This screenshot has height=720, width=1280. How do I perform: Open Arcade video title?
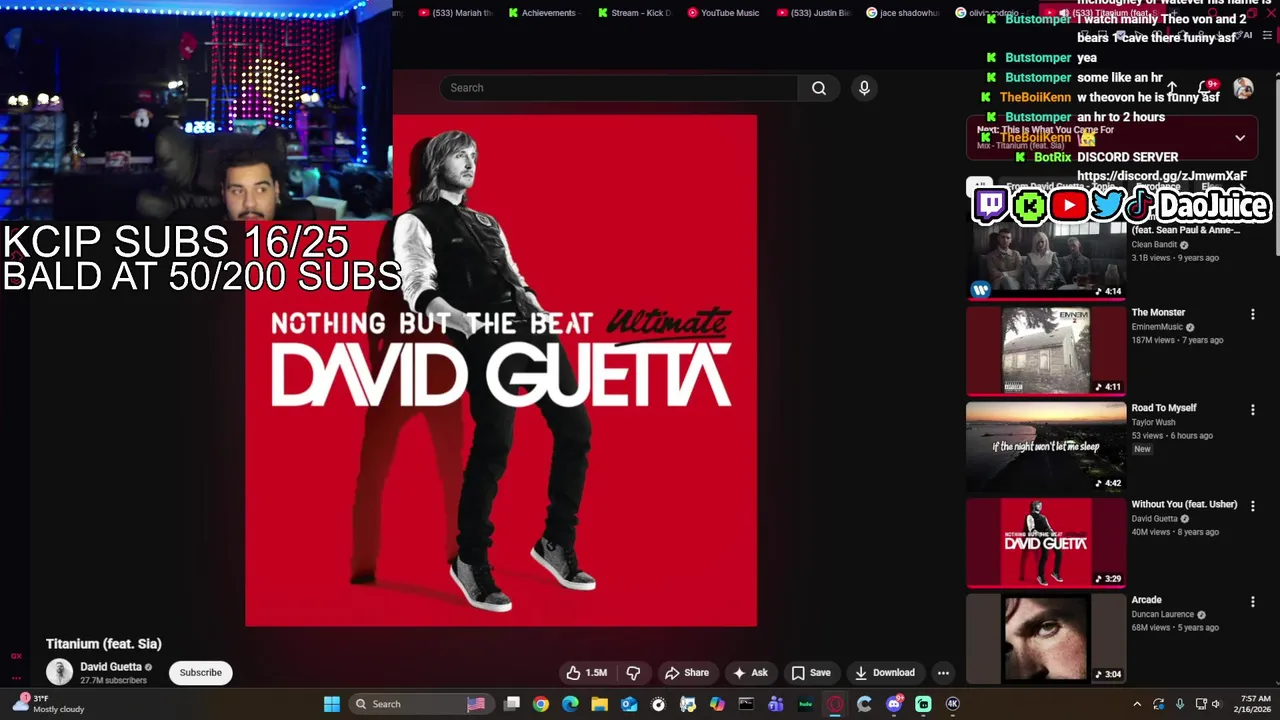[x=1146, y=600]
